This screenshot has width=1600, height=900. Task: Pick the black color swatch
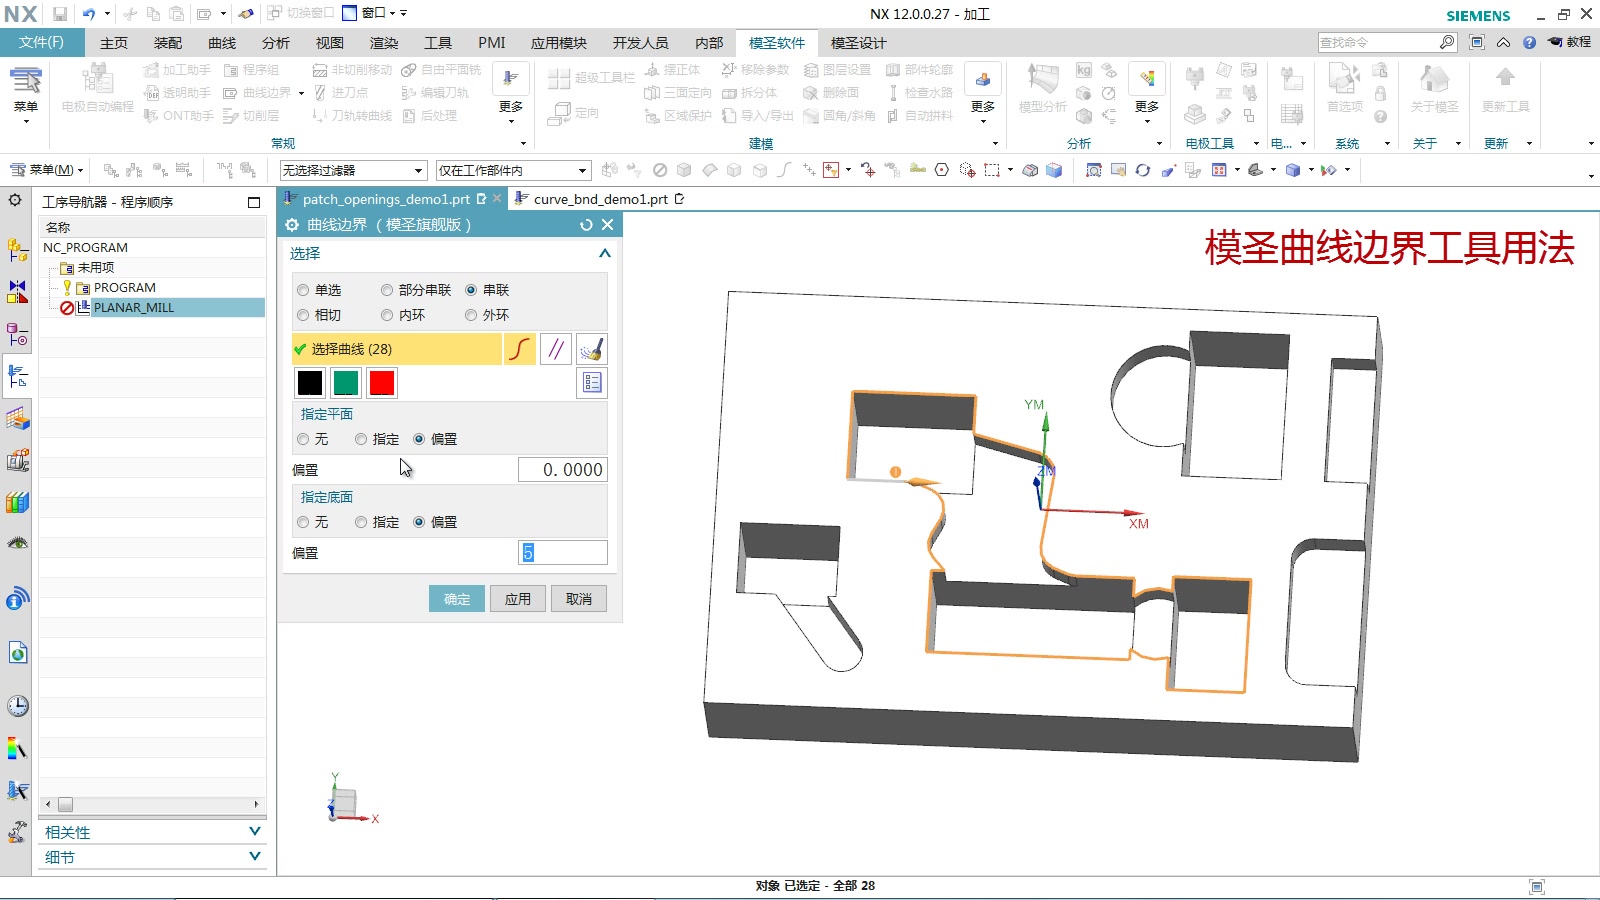click(x=310, y=382)
